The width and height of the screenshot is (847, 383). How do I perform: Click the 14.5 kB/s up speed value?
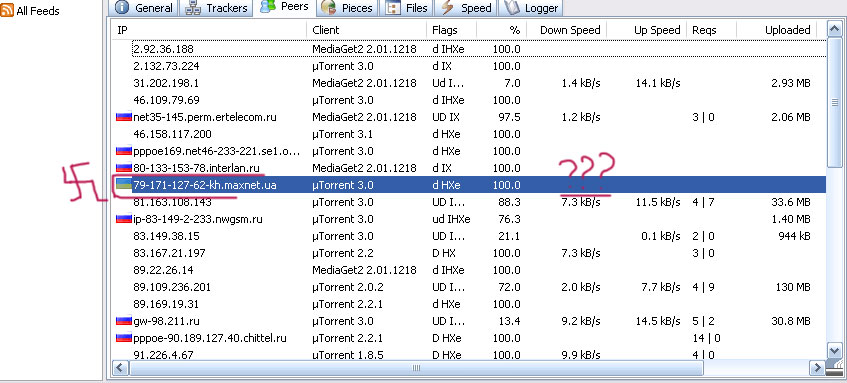click(658, 321)
